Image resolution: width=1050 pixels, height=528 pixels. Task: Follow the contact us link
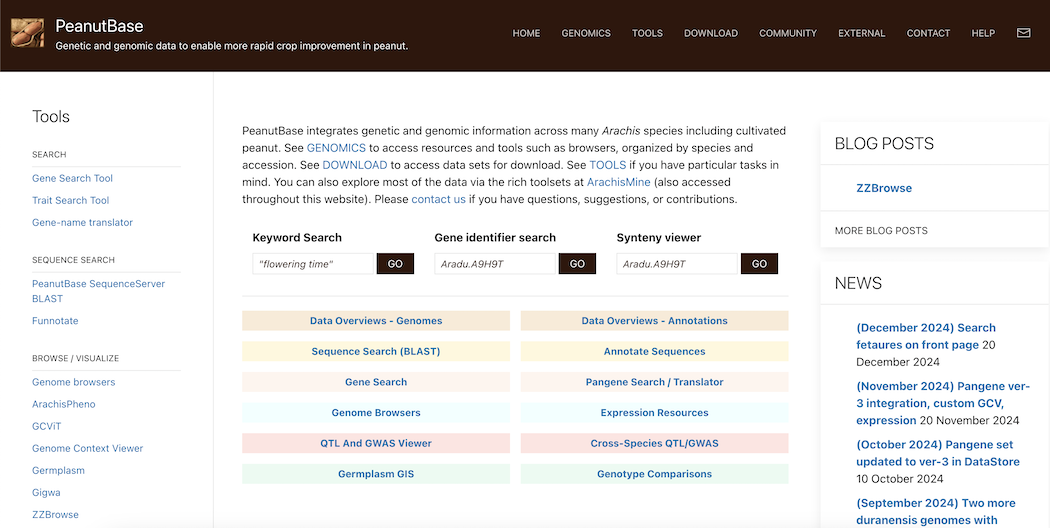click(x=439, y=199)
